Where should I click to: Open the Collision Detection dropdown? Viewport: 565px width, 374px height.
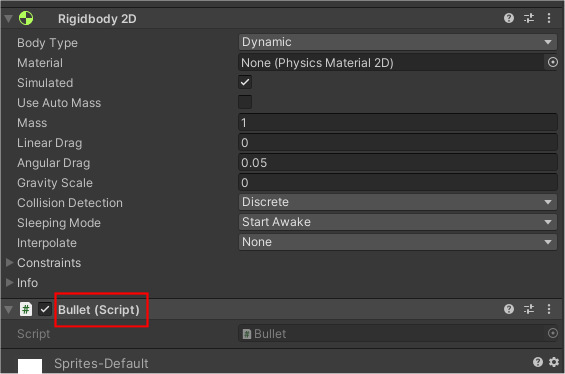(x=398, y=202)
